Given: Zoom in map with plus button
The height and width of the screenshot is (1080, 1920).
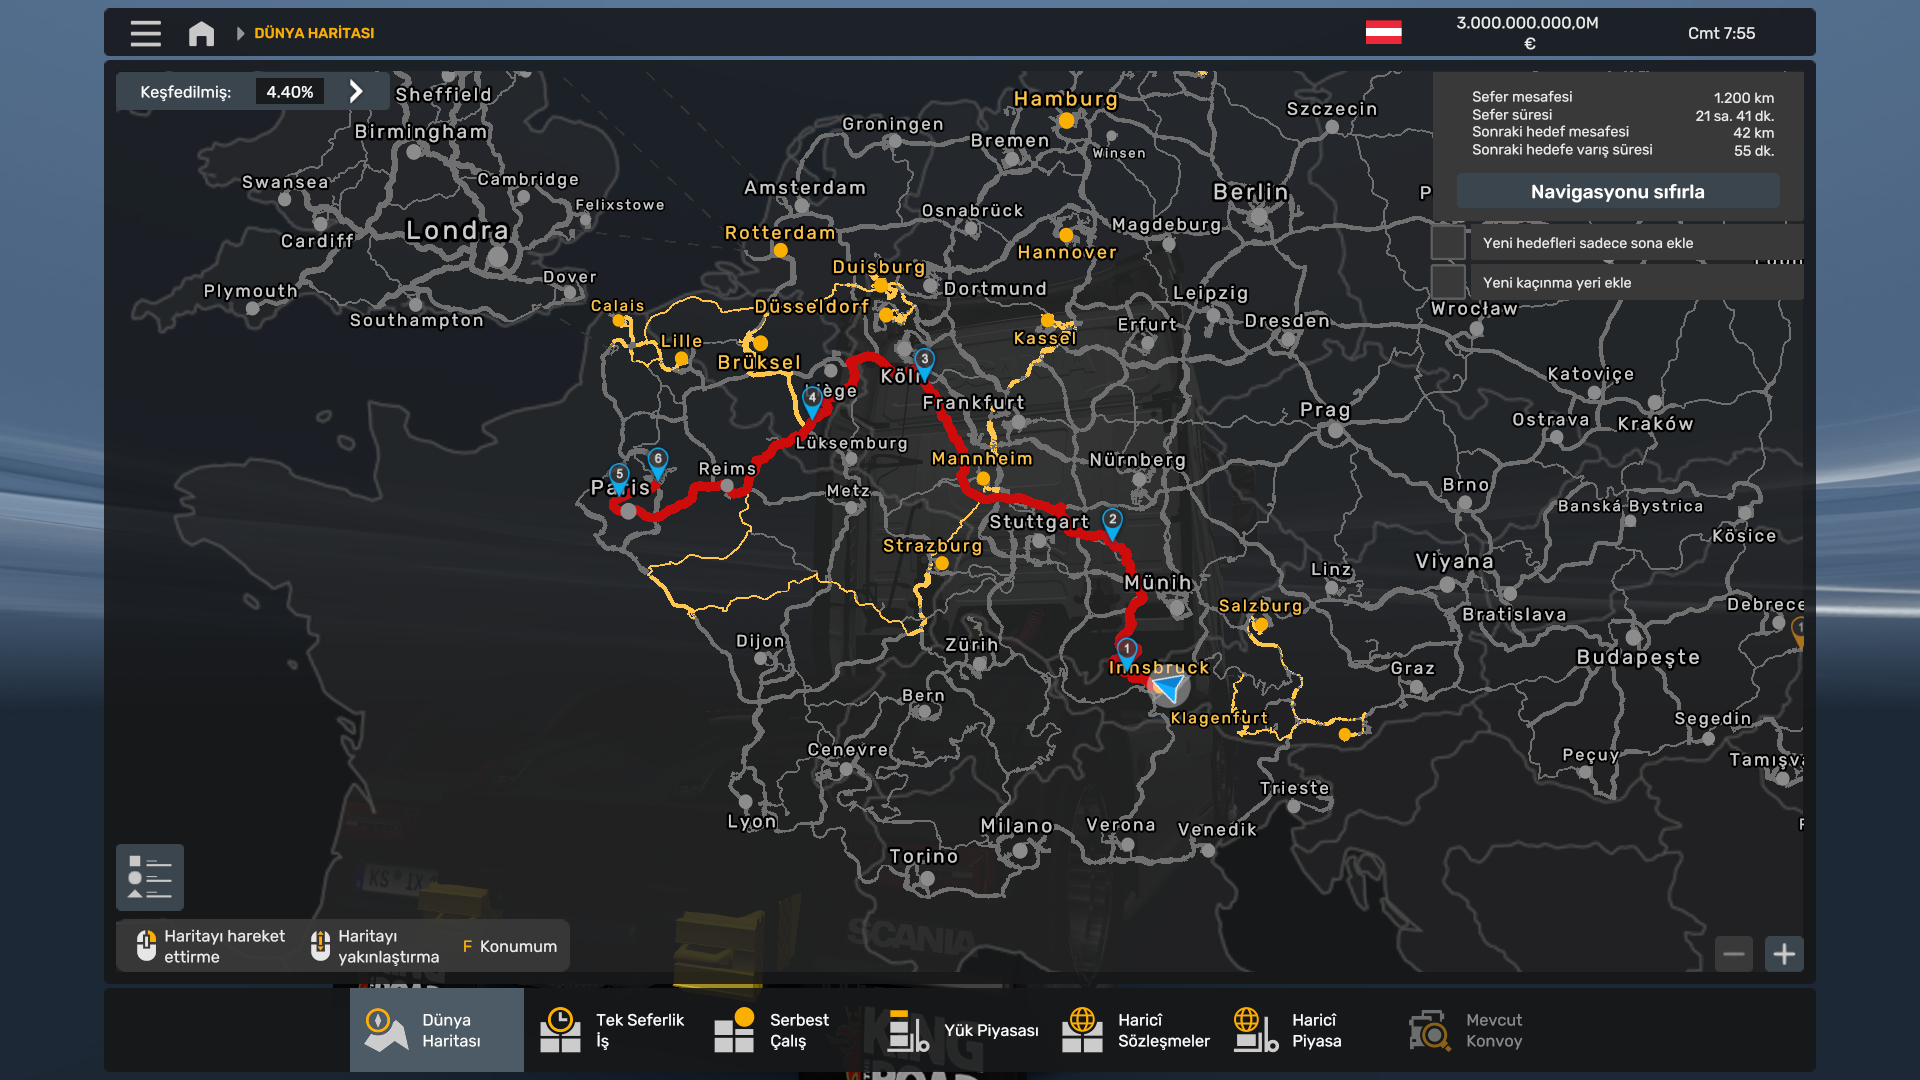Looking at the screenshot, I should tap(1784, 954).
